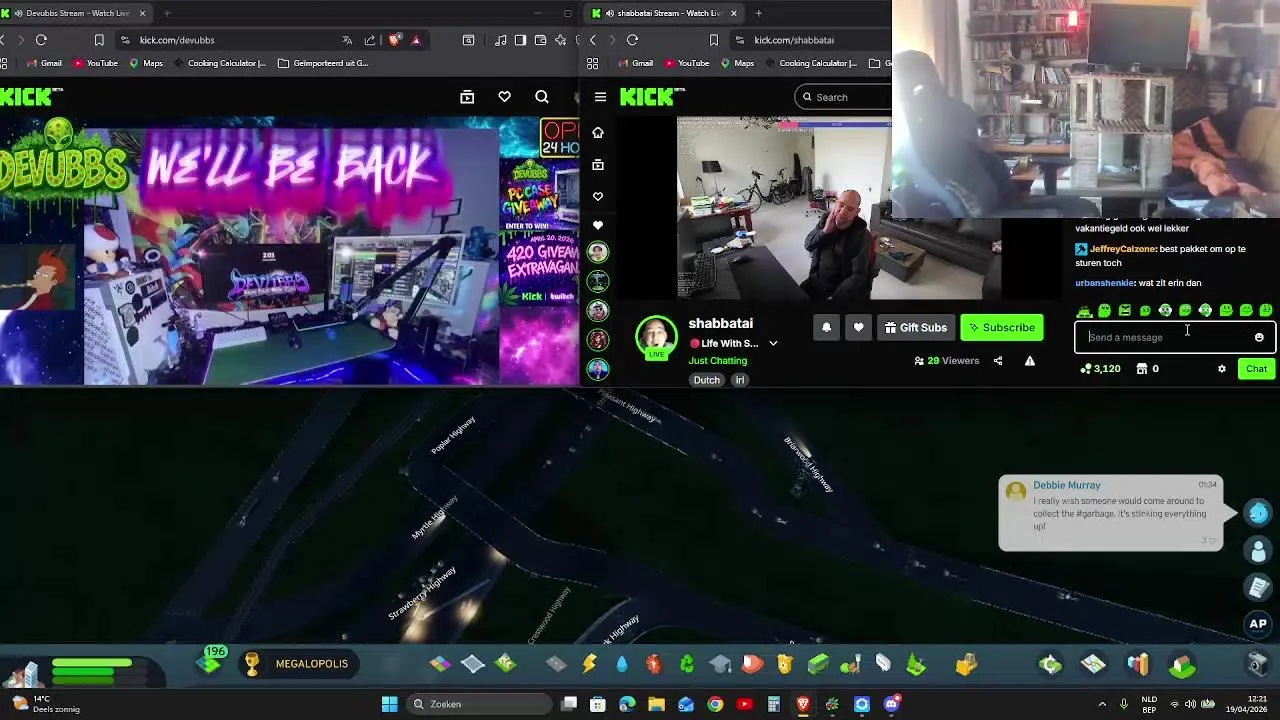Open translate page icon in Devubbs address bar

[346, 40]
